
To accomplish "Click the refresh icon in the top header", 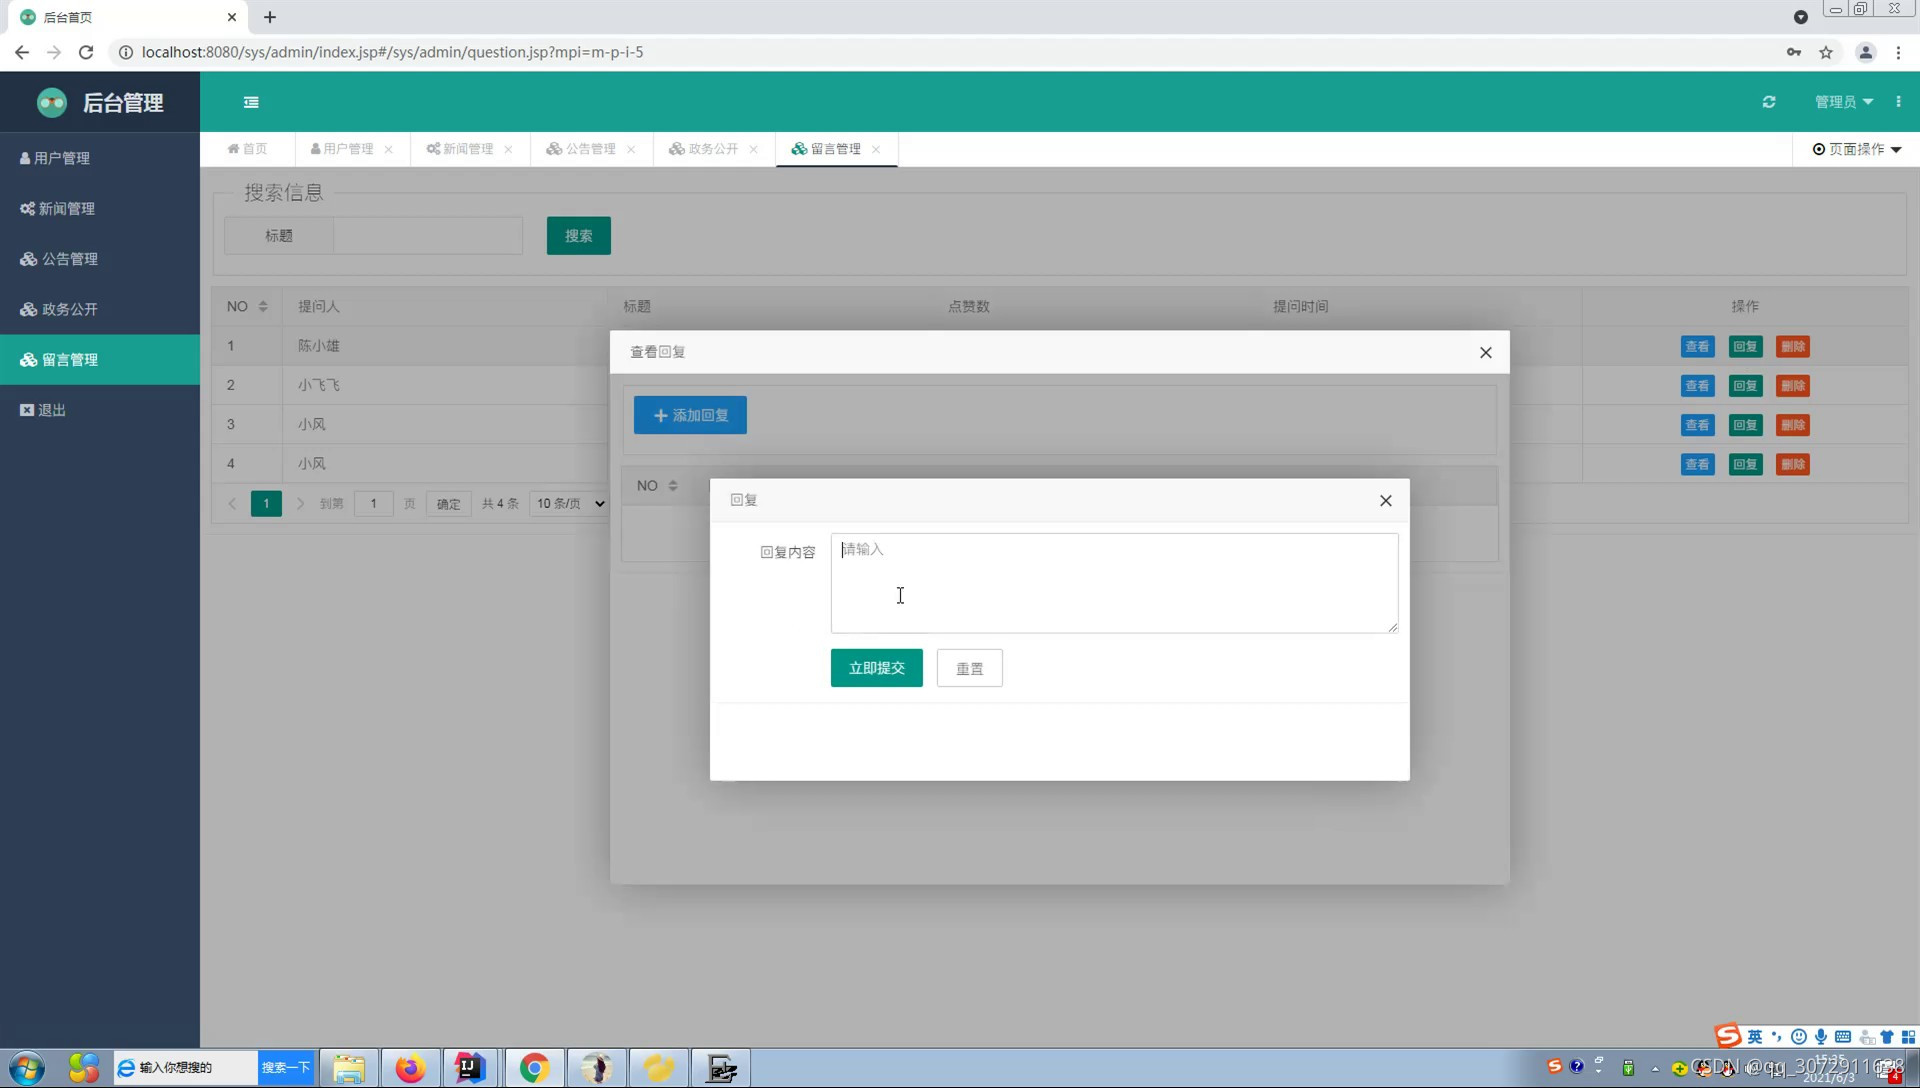I will [1769, 102].
